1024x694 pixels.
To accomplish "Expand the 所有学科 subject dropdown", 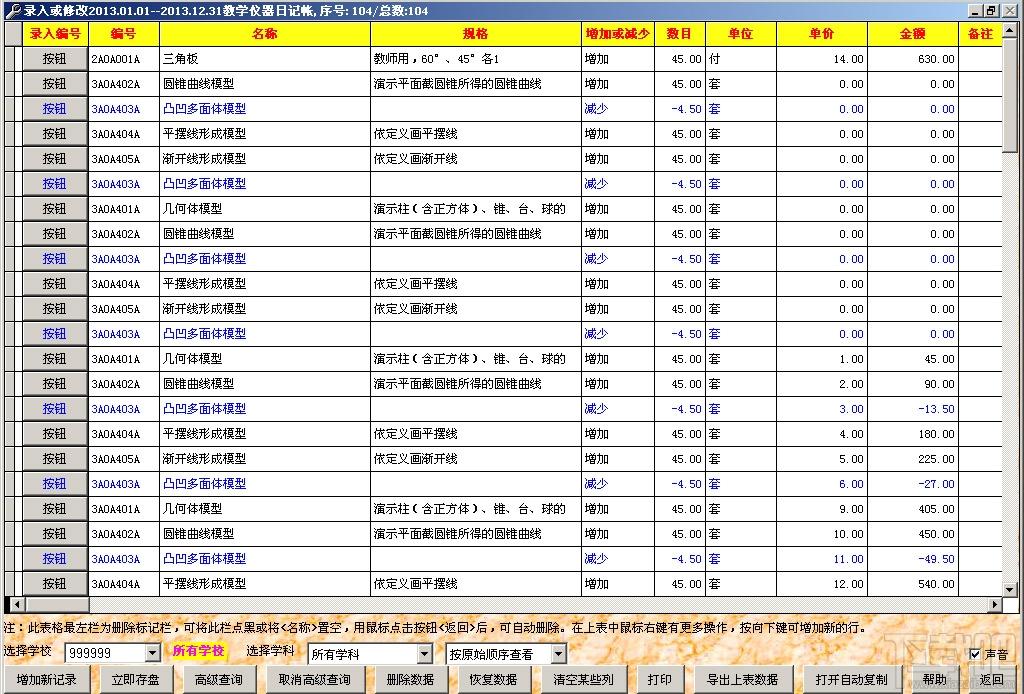I will (x=424, y=654).
